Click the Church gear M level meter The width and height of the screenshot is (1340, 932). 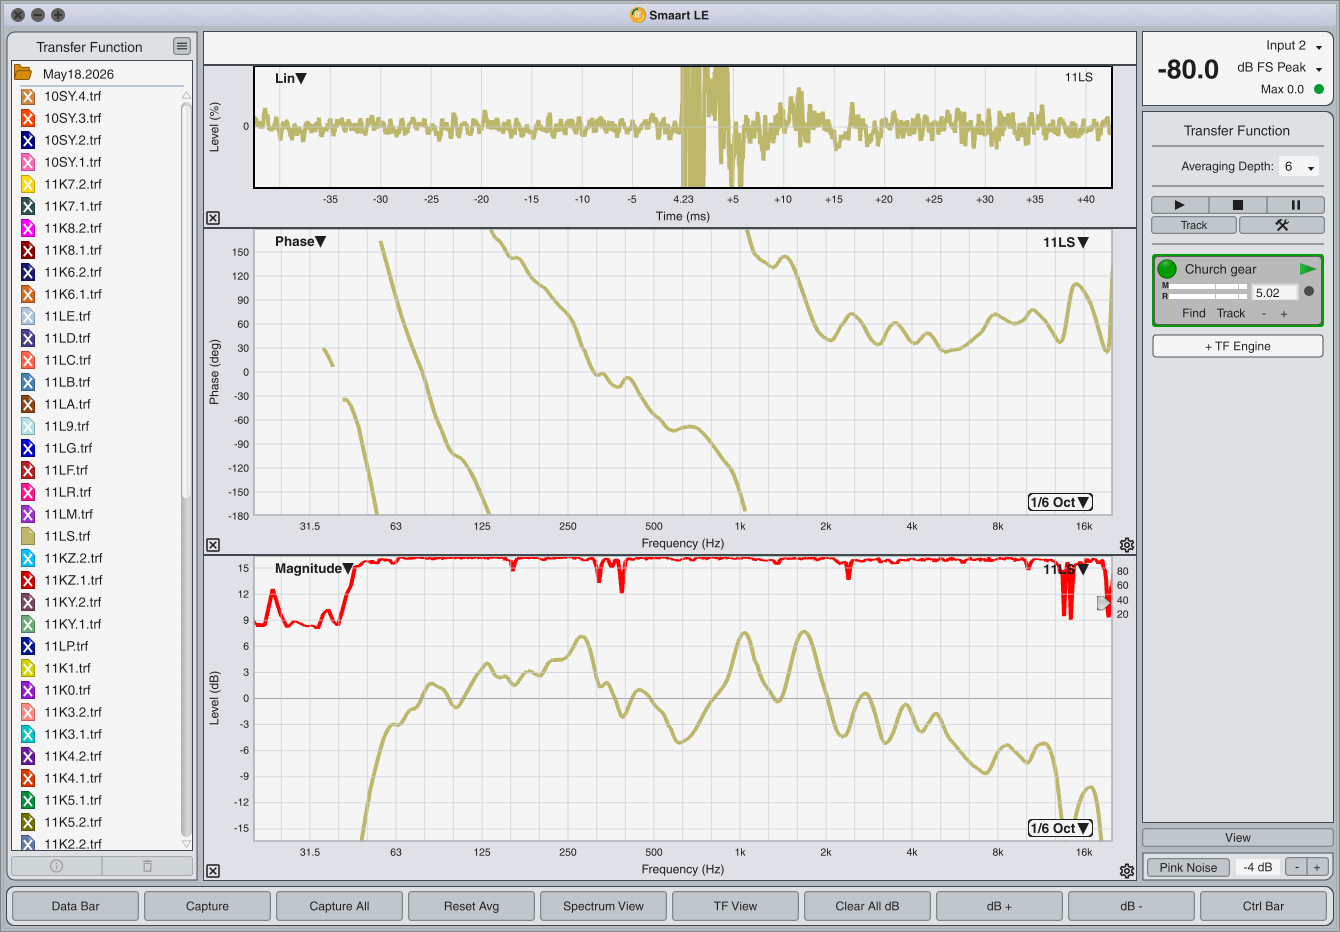(1208, 286)
